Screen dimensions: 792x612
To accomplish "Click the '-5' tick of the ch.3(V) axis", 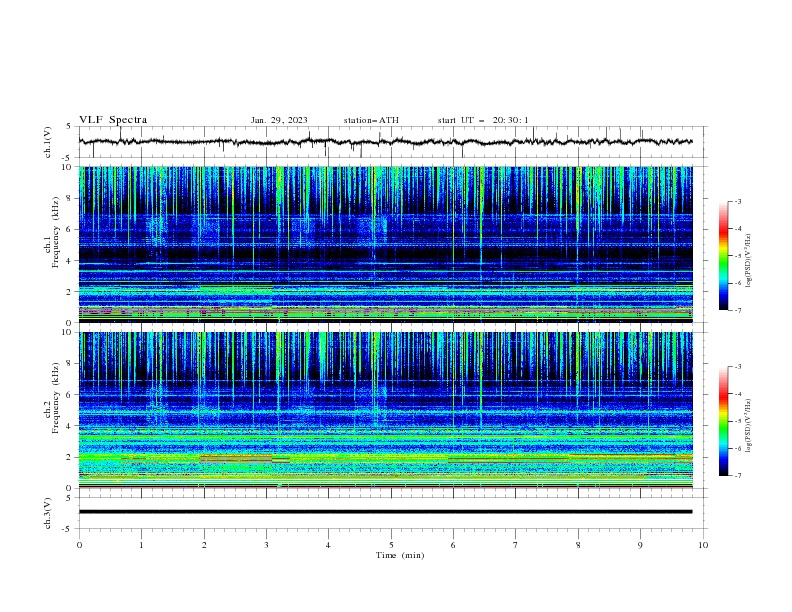I will pyautogui.click(x=68, y=529).
